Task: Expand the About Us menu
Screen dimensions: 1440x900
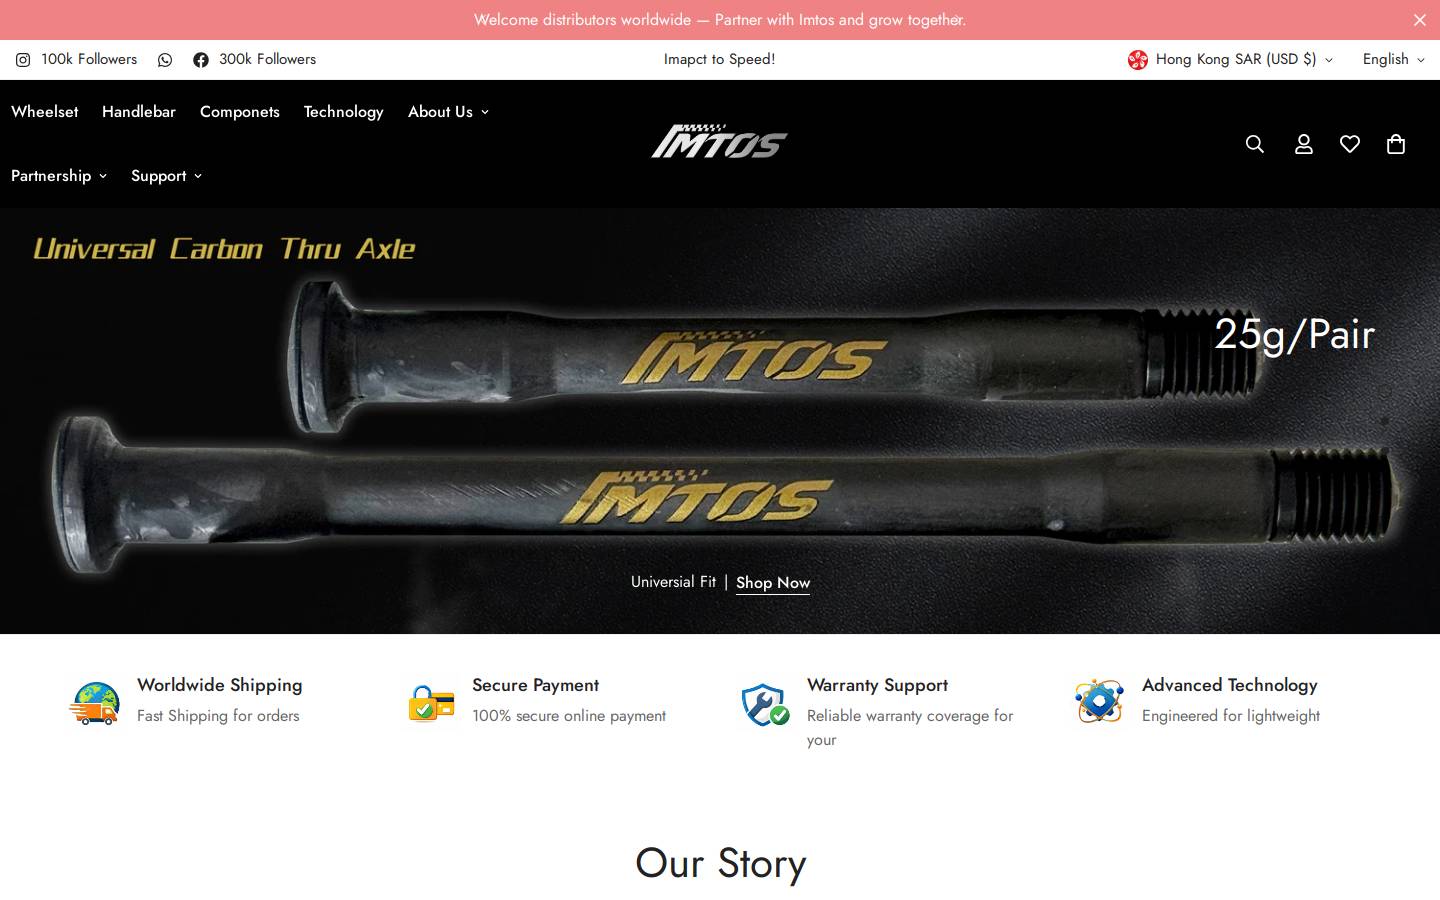Action: pyautogui.click(x=448, y=112)
